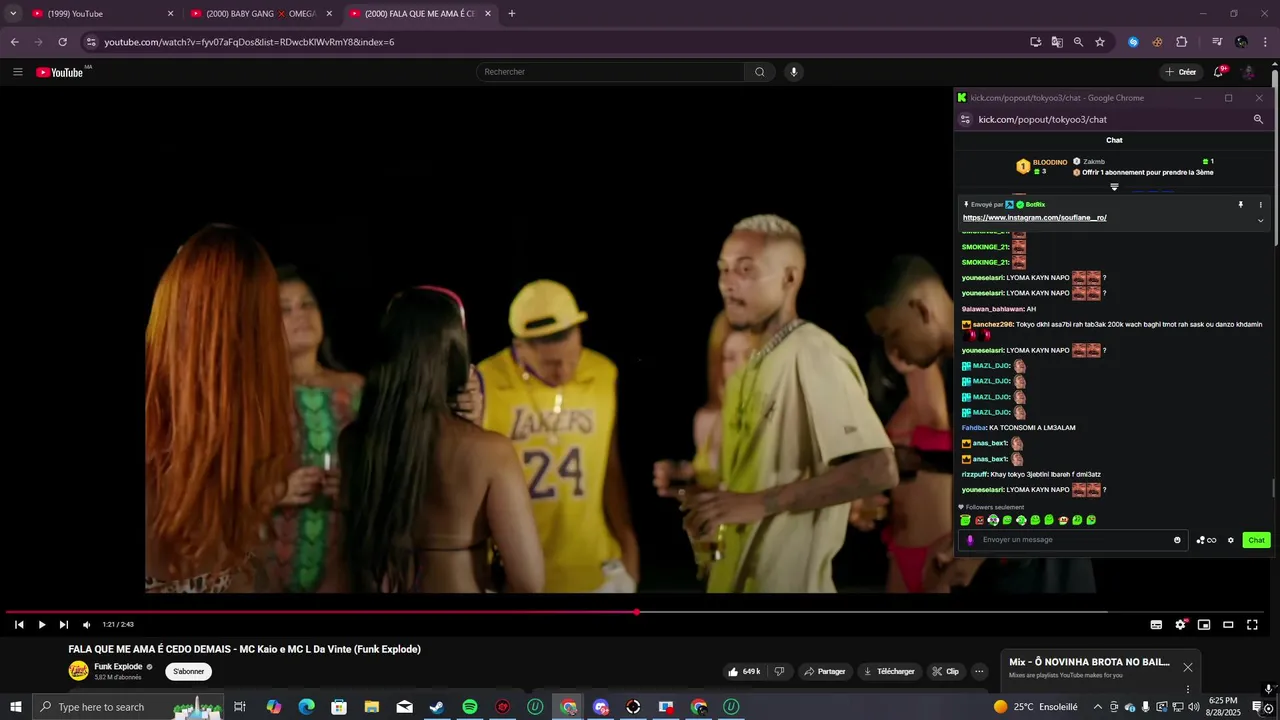Select the FALA QUE ME AMA tab

tap(421, 14)
